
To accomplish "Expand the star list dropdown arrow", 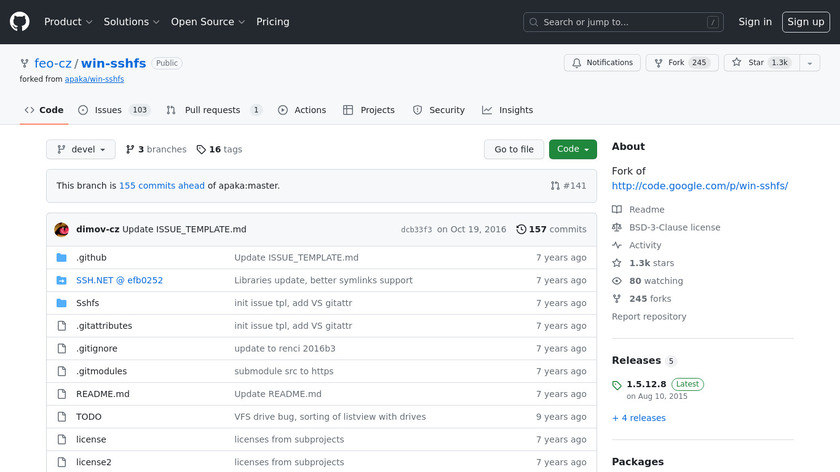I will (x=808, y=63).
